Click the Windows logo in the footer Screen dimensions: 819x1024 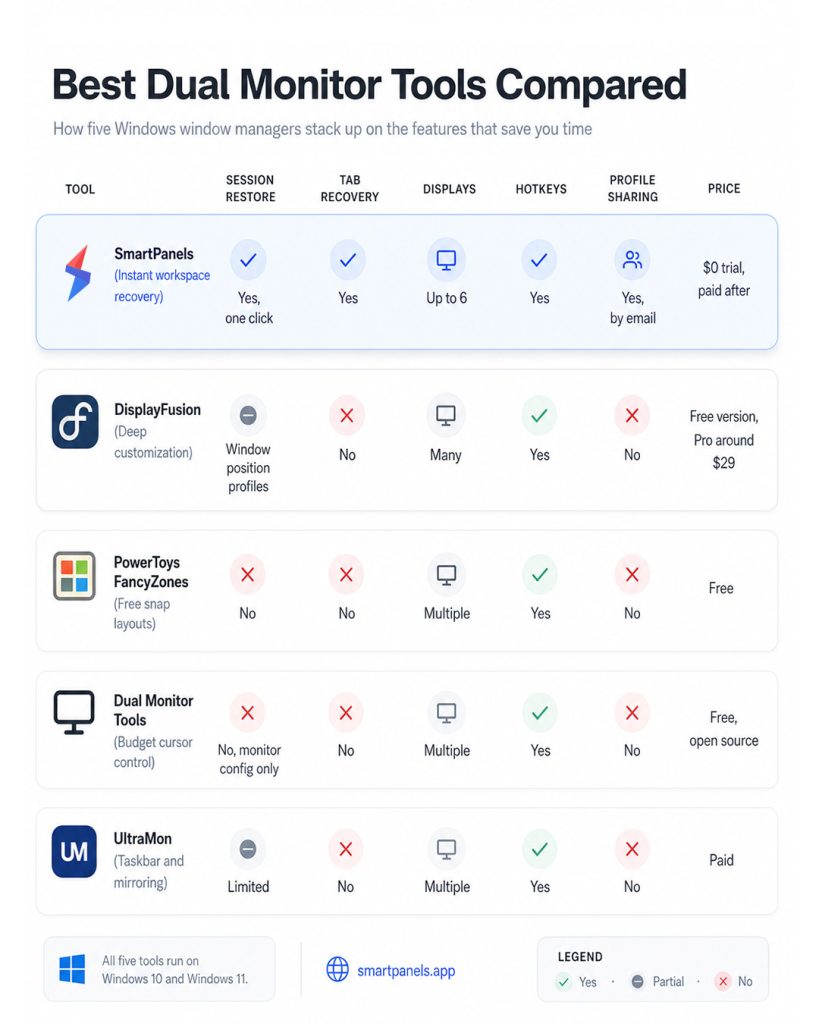pos(72,969)
